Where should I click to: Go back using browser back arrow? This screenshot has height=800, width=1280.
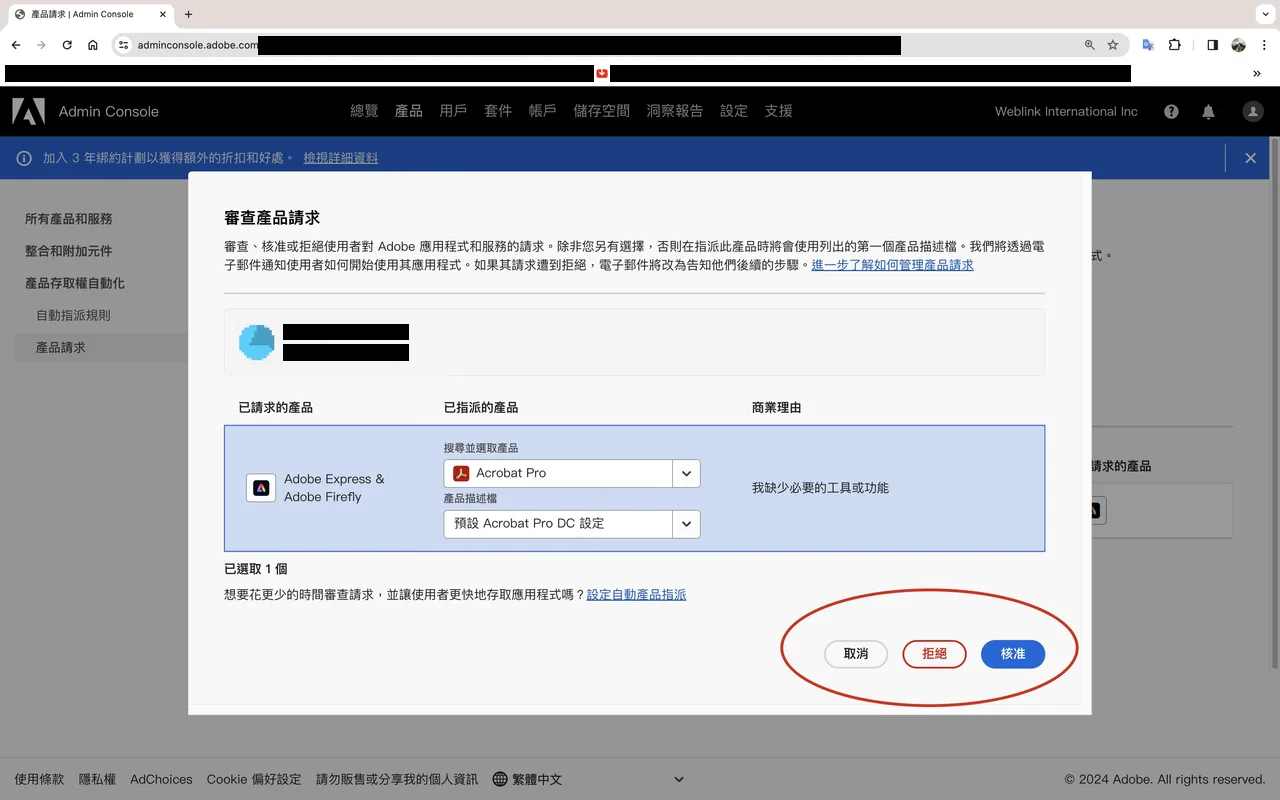[16, 45]
